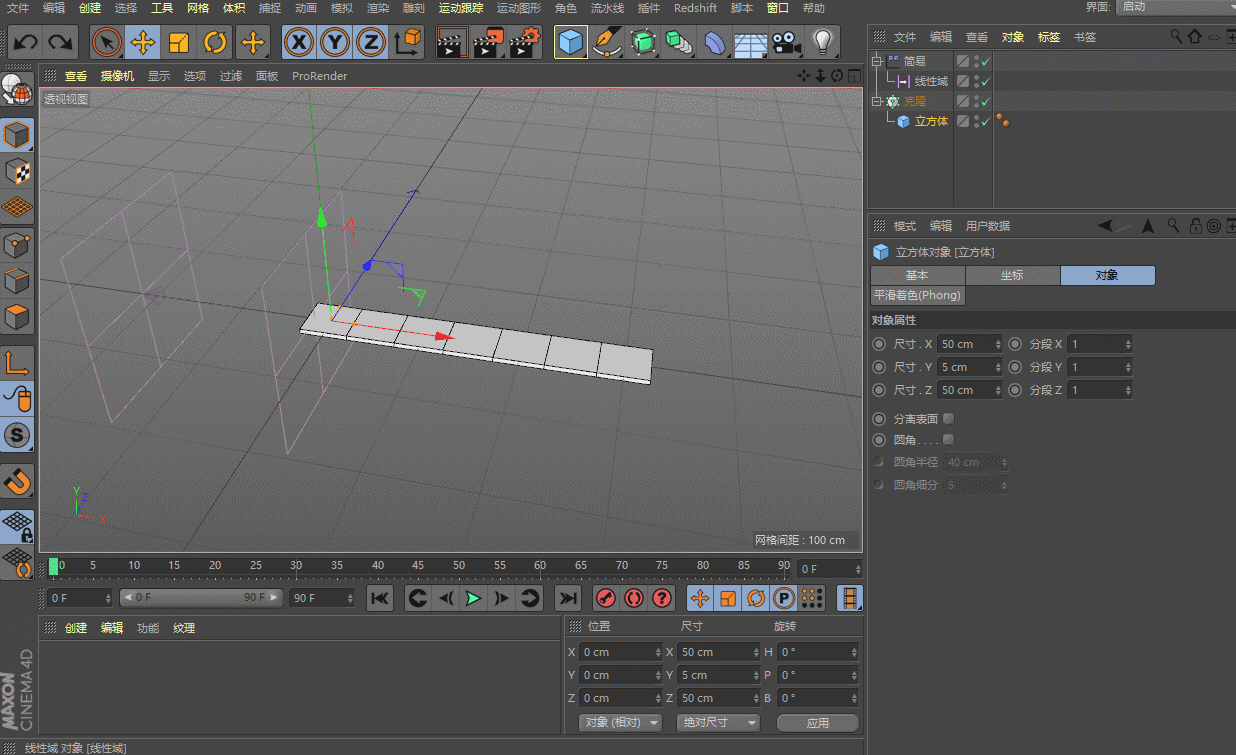Open the 标签 menu in object manager

click(x=1049, y=37)
